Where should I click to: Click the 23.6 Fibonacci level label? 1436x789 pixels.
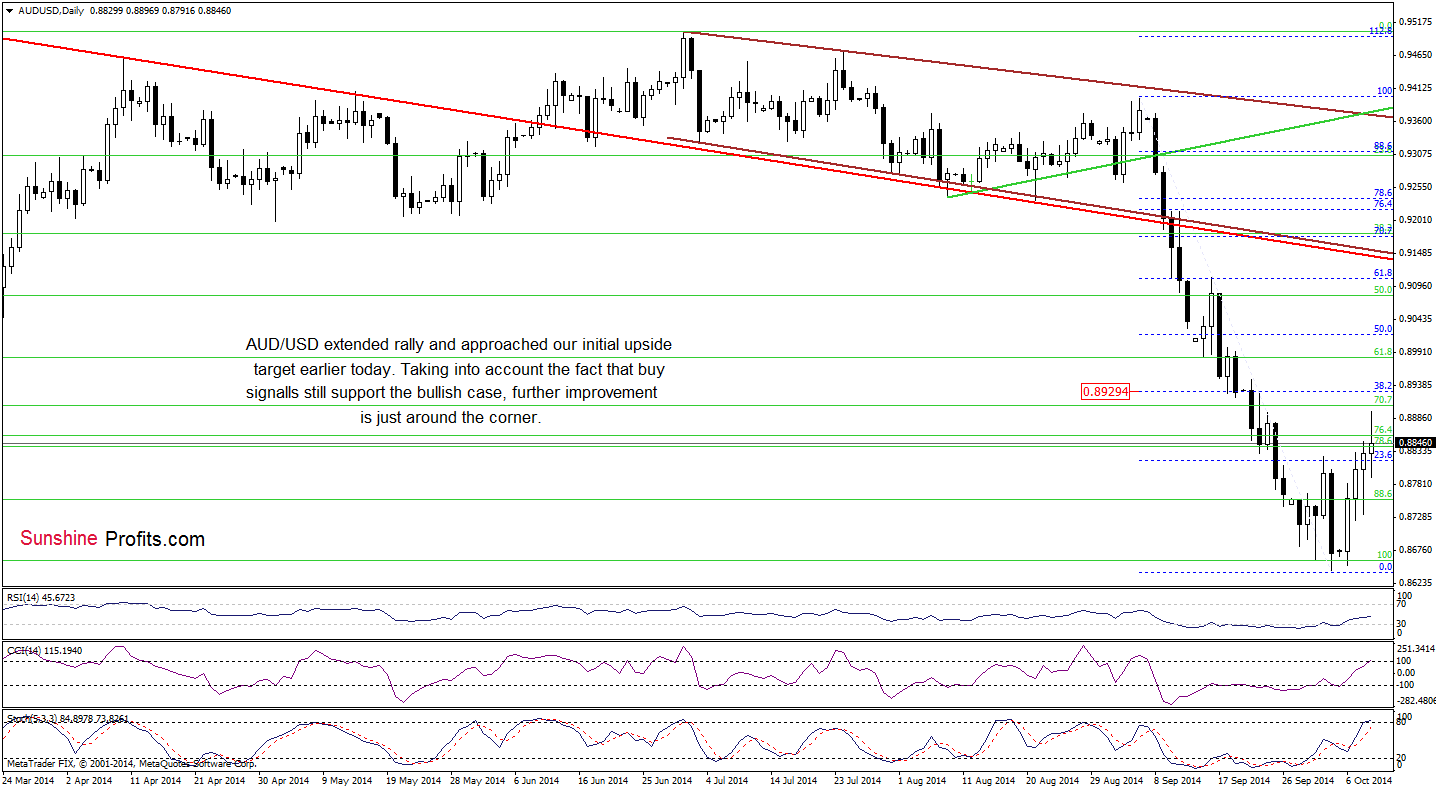coord(1384,454)
